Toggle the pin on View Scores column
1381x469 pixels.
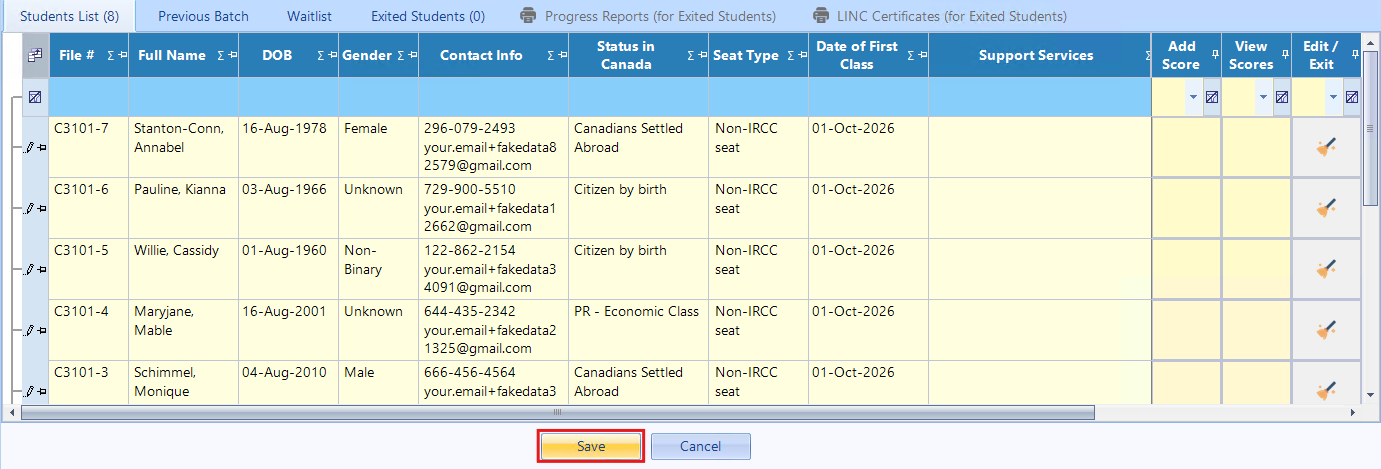pyautogui.click(x=1284, y=54)
